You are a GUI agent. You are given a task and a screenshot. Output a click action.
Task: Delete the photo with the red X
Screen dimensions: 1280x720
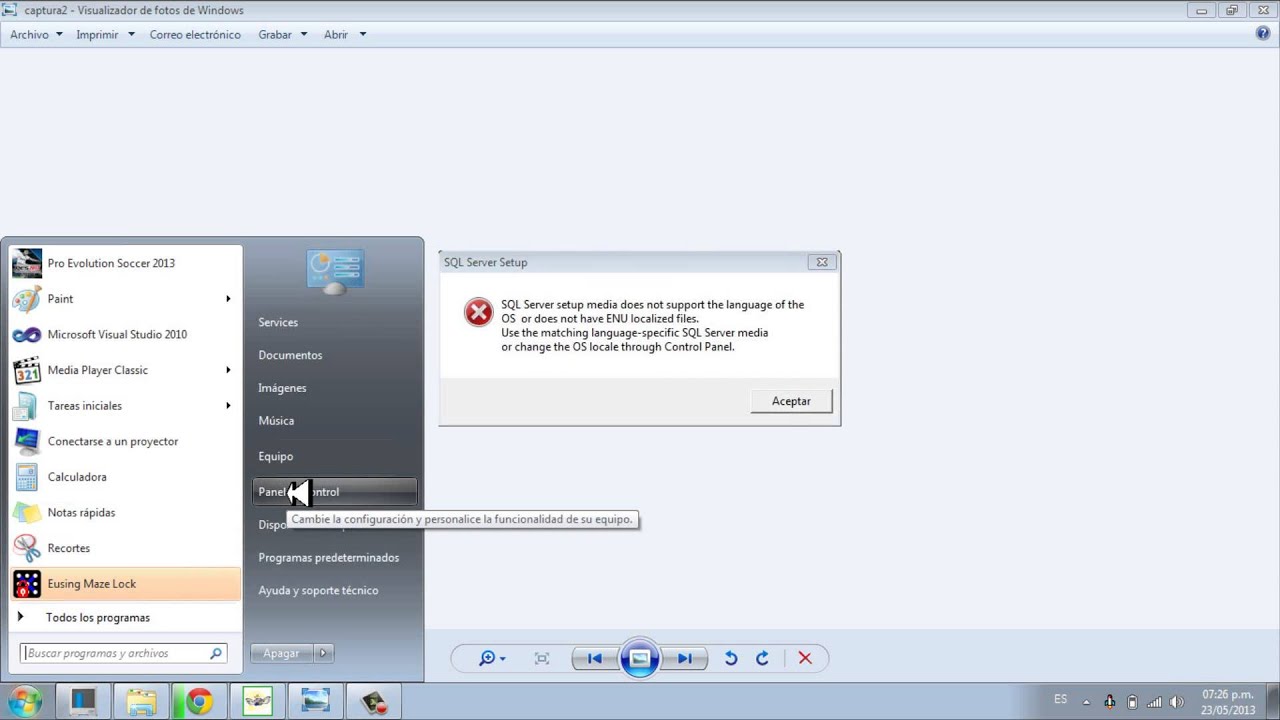point(805,658)
